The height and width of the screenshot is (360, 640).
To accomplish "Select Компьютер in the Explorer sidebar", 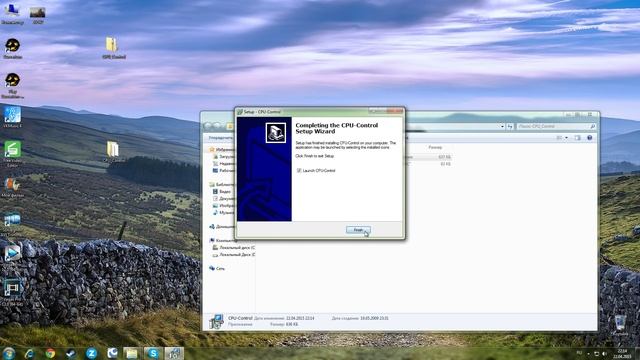I will 223,240.
